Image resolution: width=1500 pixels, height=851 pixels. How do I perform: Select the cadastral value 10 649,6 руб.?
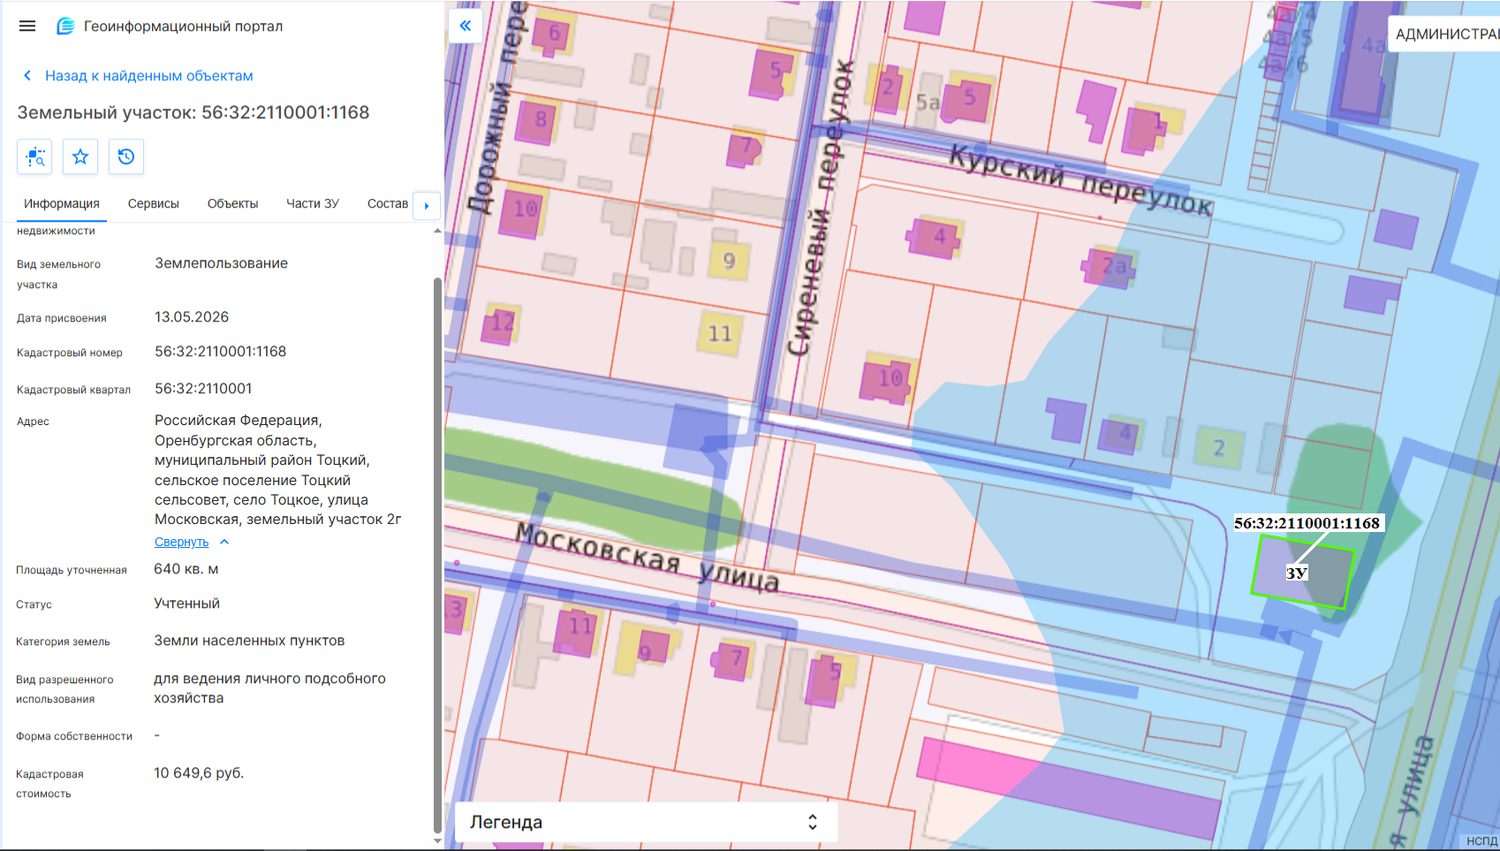tap(199, 773)
